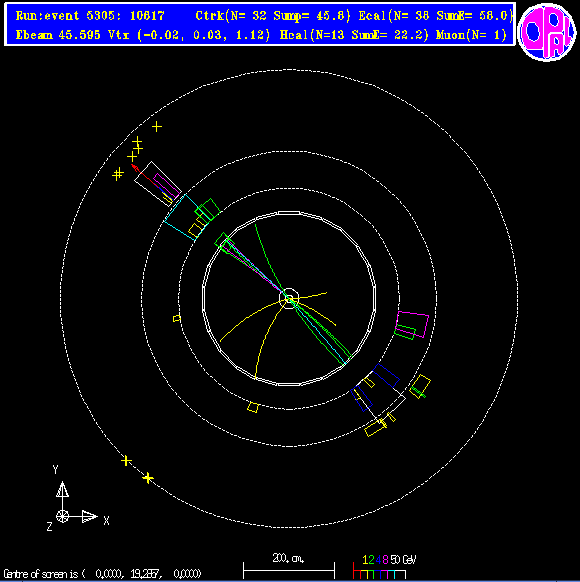Click the OPAL logo icon
580x582 pixels.
[547, 32]
